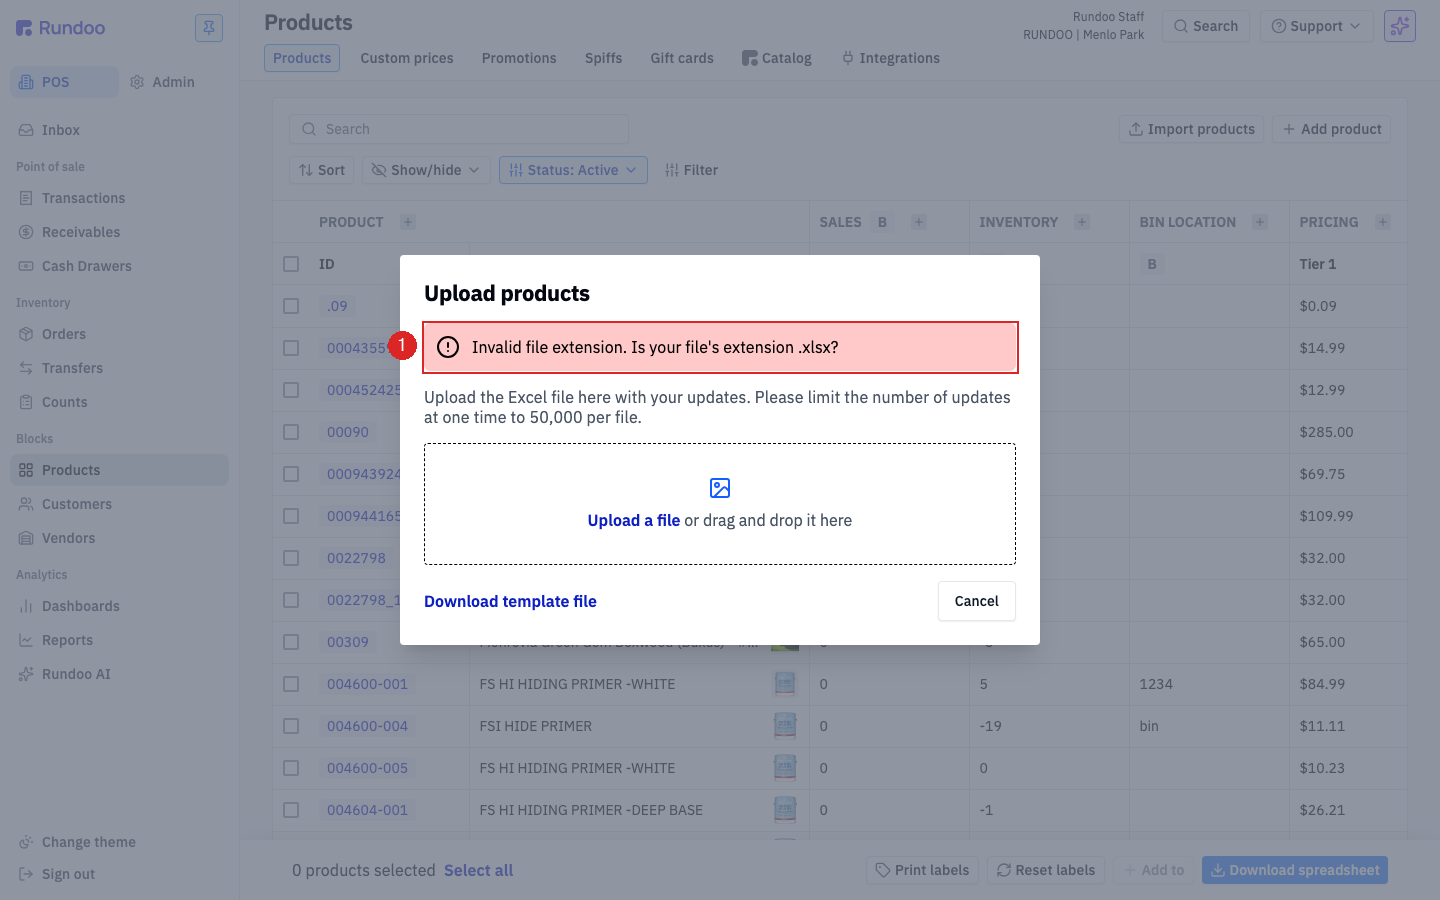Click the Reset labels button

(1046, 870)
